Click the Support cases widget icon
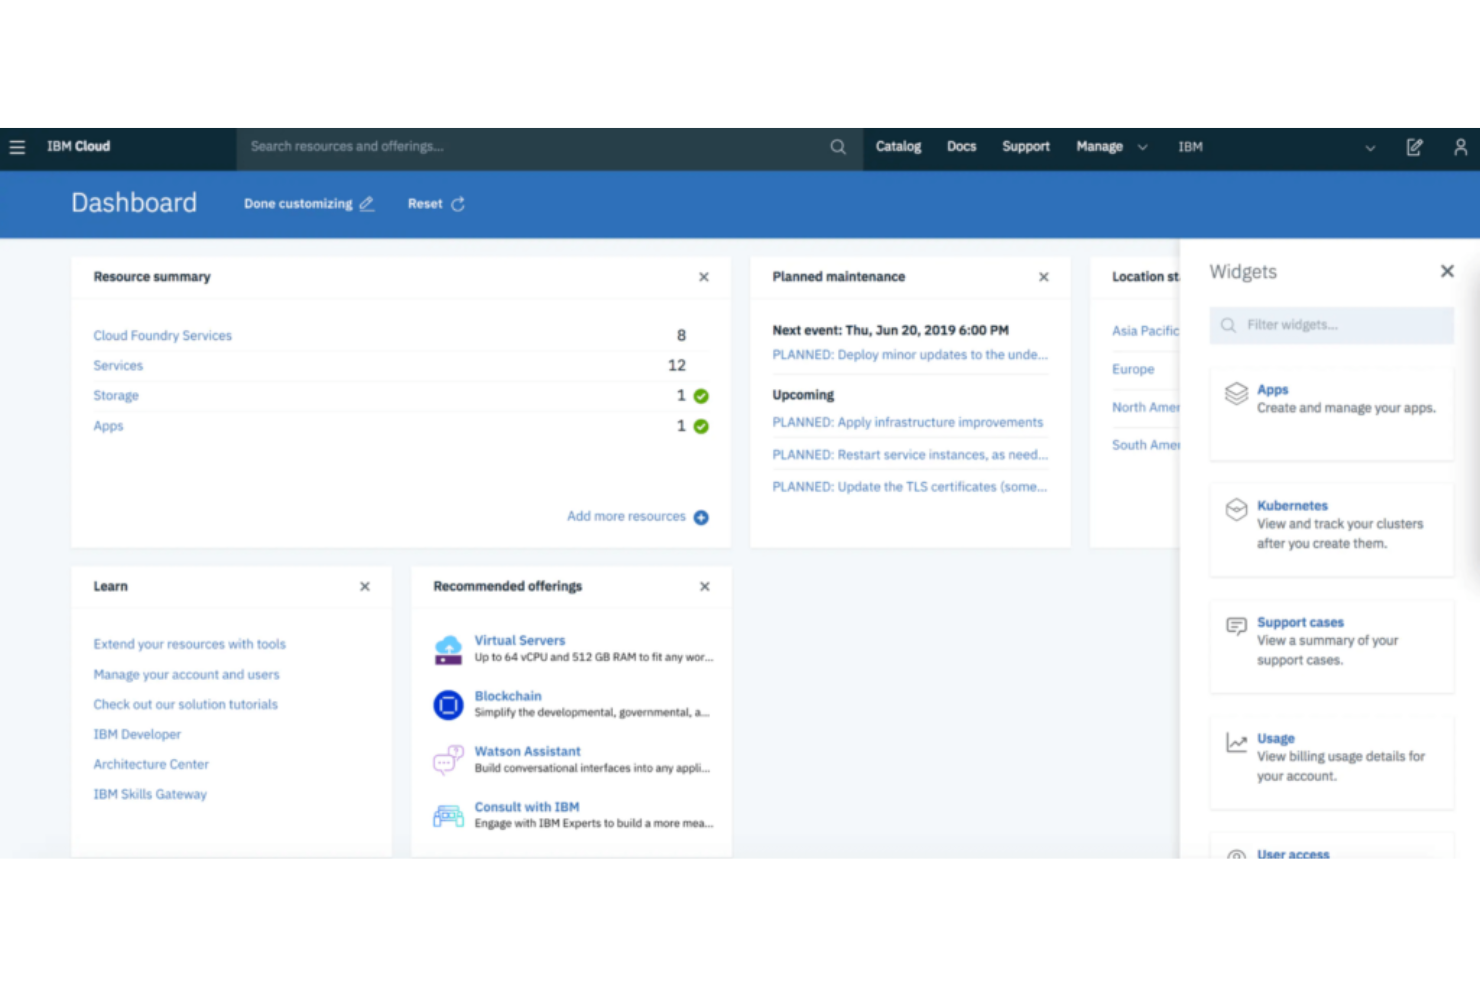This screenshot has width=1480, height=987. point(1236,626)
